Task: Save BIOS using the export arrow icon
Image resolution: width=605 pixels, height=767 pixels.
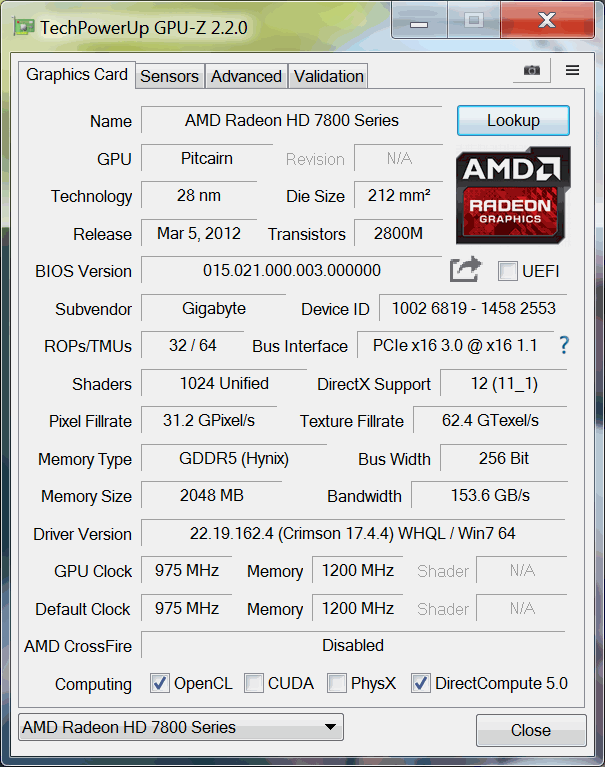Action: coord(465,270)
